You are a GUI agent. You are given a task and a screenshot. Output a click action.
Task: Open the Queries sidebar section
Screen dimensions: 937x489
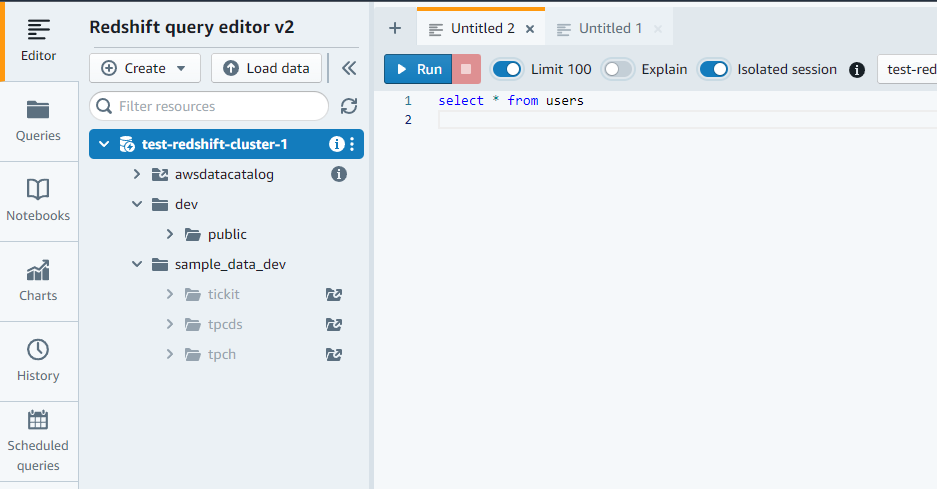pyautogui.click(x=38, y=121)
